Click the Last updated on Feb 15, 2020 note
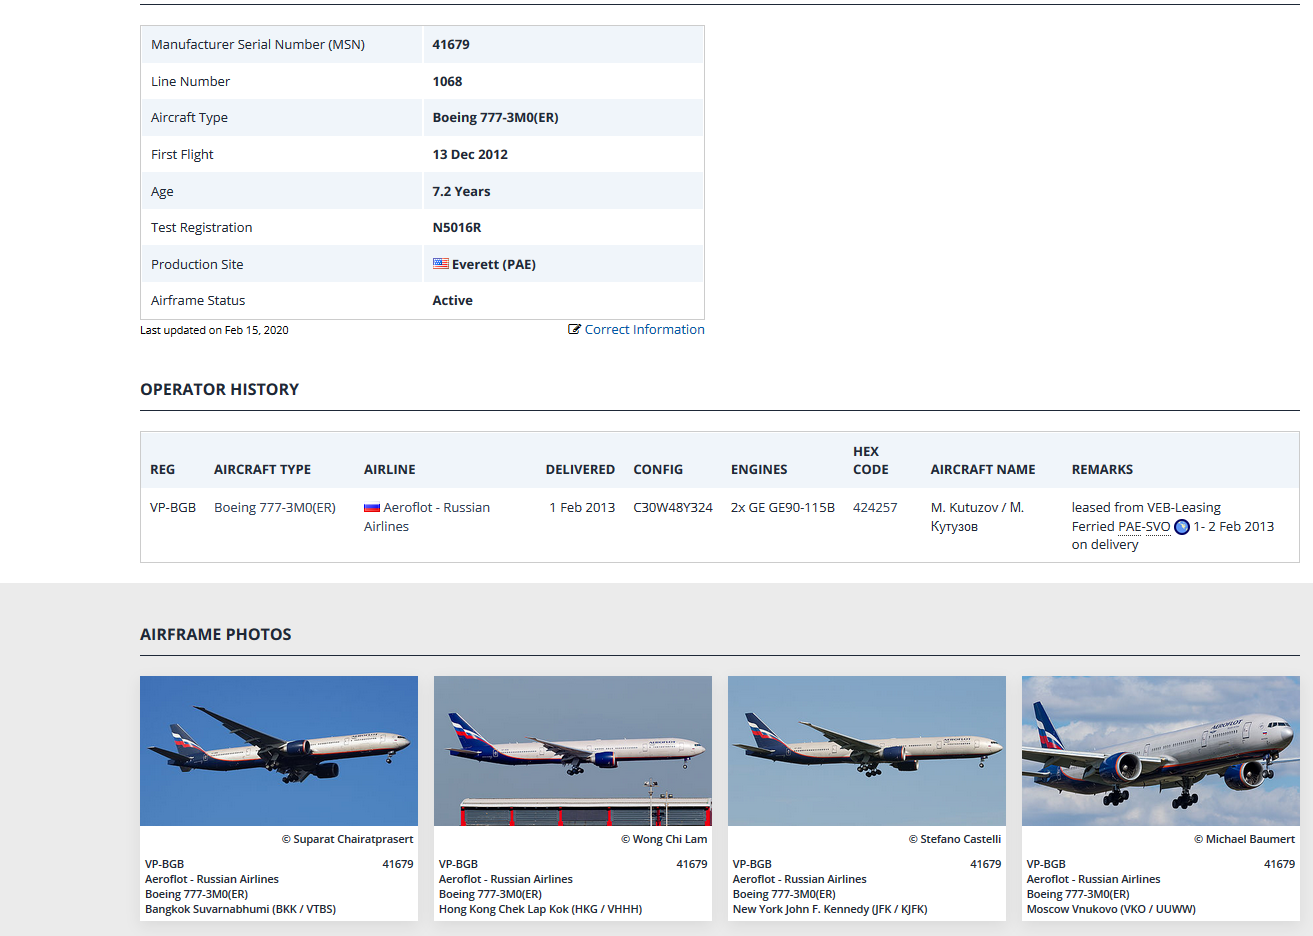The image size is (1313, 936). click(214, 330)
